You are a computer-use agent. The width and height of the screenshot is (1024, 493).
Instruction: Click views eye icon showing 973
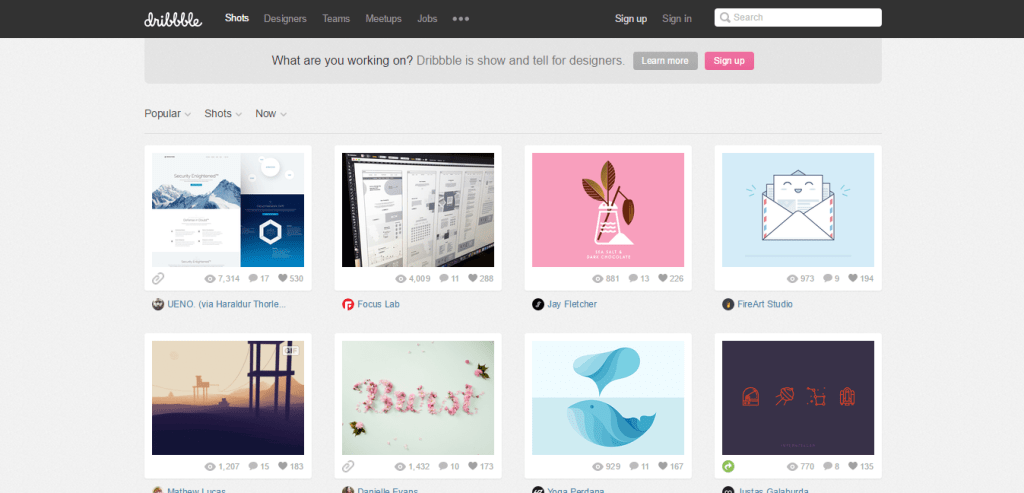tap(792, 279)
